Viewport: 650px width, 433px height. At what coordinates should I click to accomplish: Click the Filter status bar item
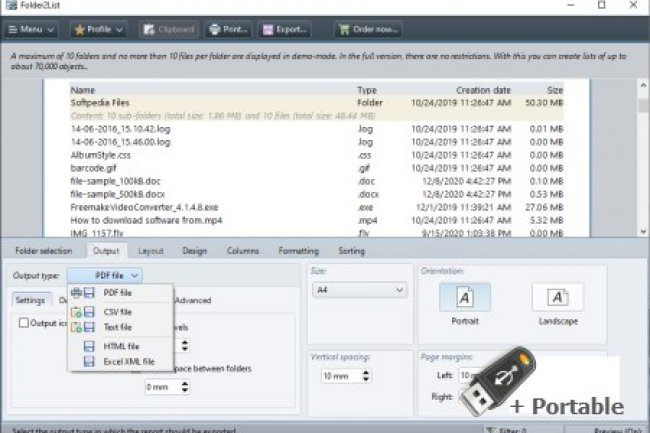pos(523,430)
